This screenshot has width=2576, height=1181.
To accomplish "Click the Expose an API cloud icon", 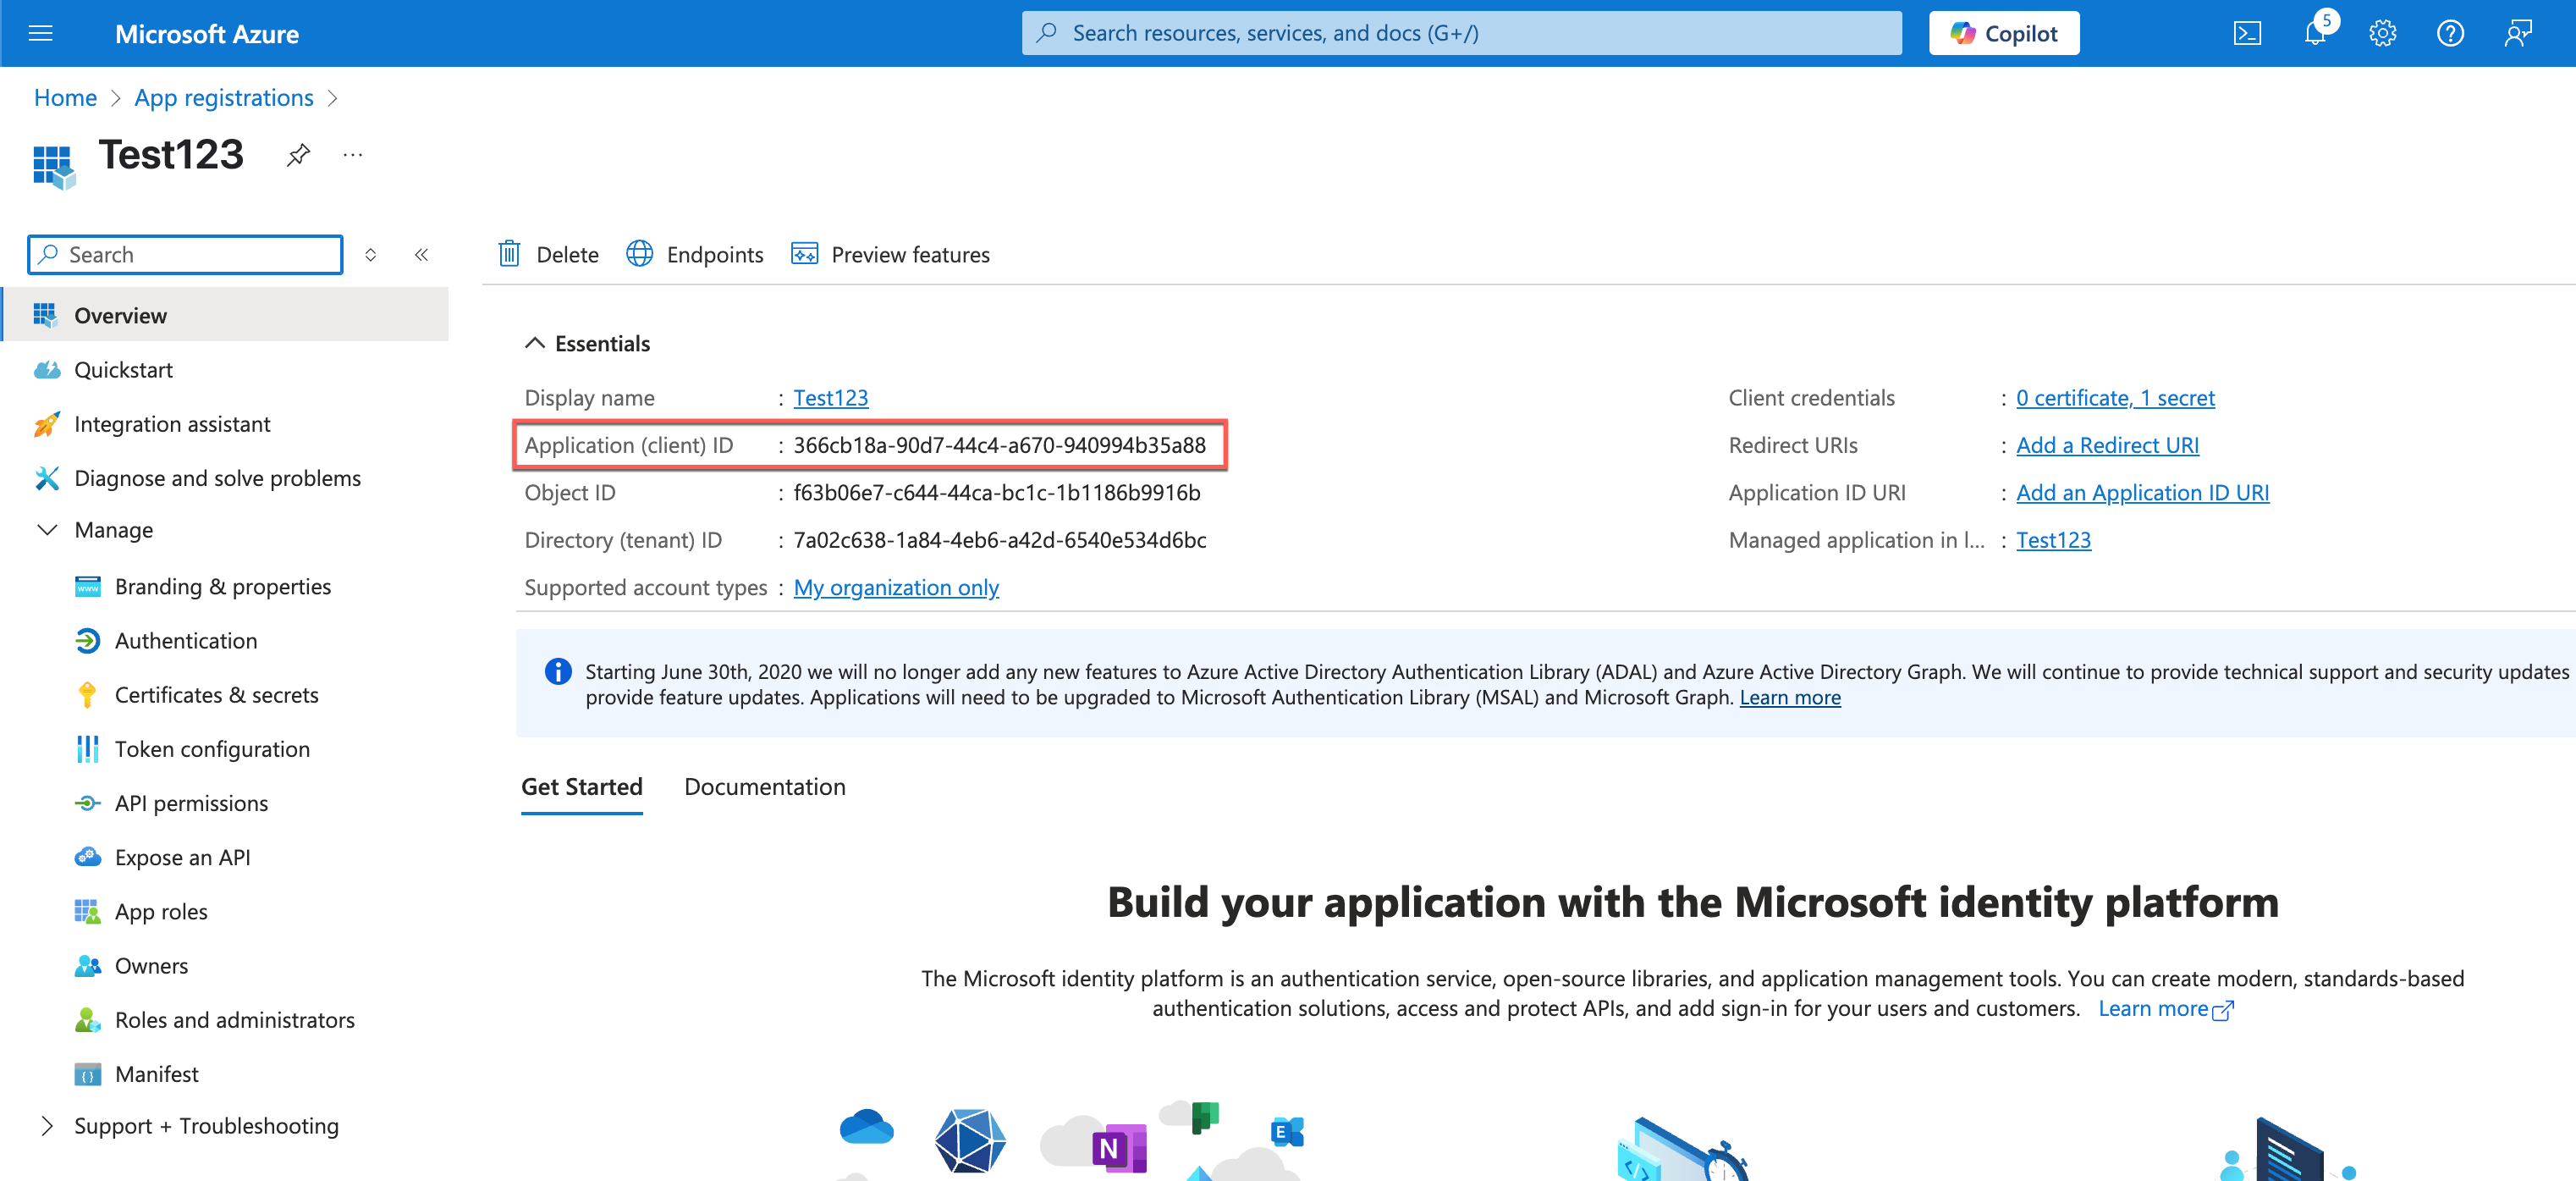I will point(87,857).
